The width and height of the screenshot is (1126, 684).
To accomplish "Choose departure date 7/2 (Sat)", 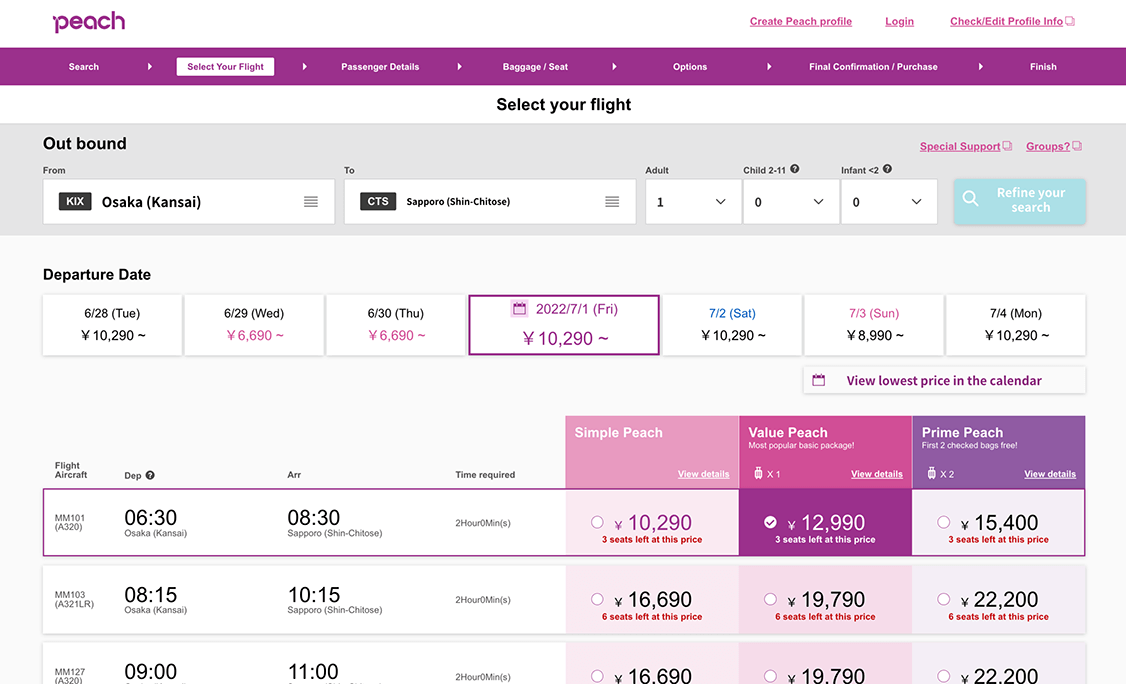I will coord(732,325).
